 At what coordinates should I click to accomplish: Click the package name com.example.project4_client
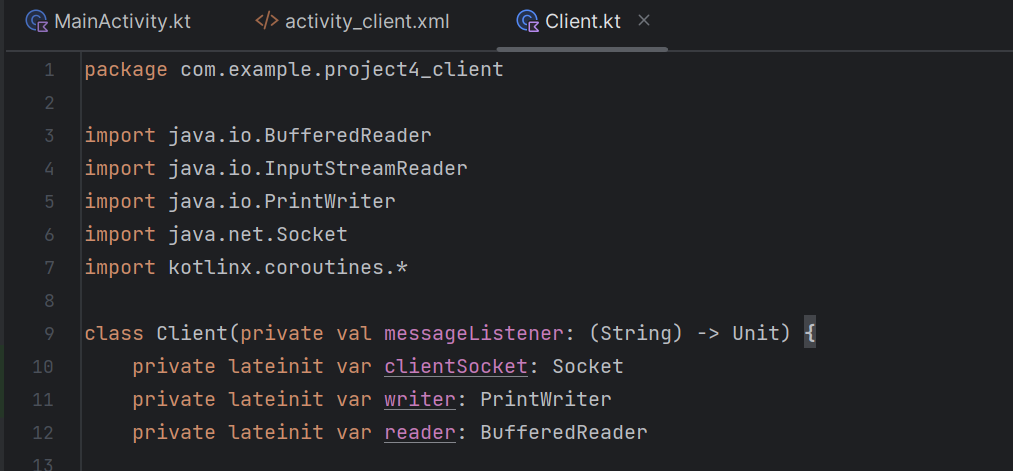[341, 70]
